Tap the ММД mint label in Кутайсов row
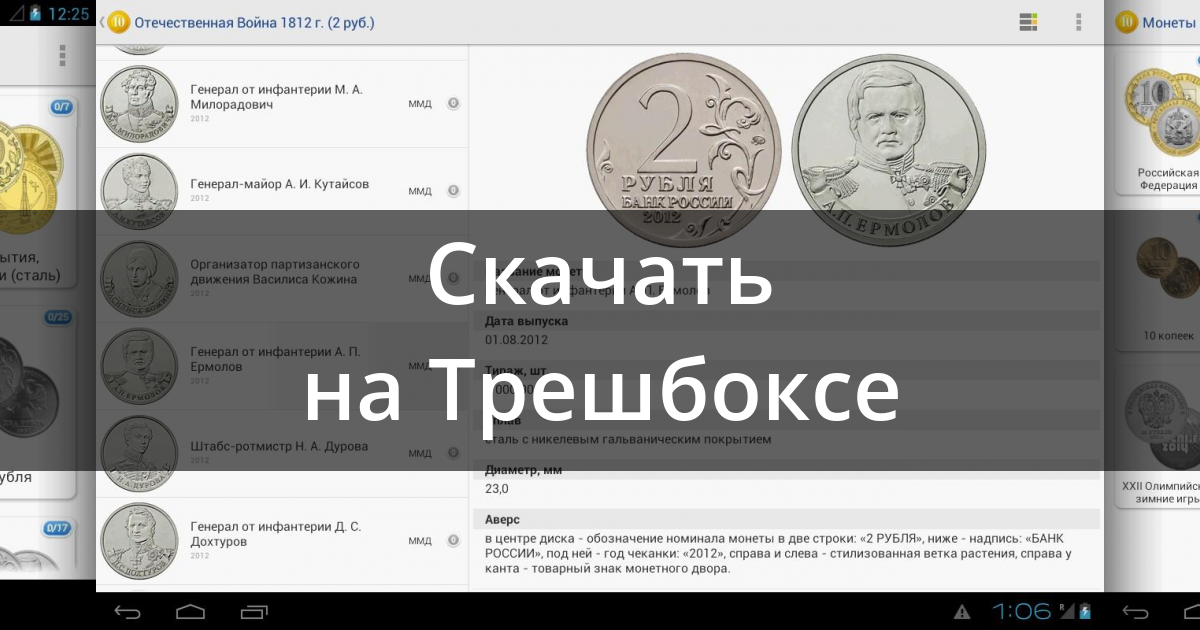 click(x=420, y=191)
